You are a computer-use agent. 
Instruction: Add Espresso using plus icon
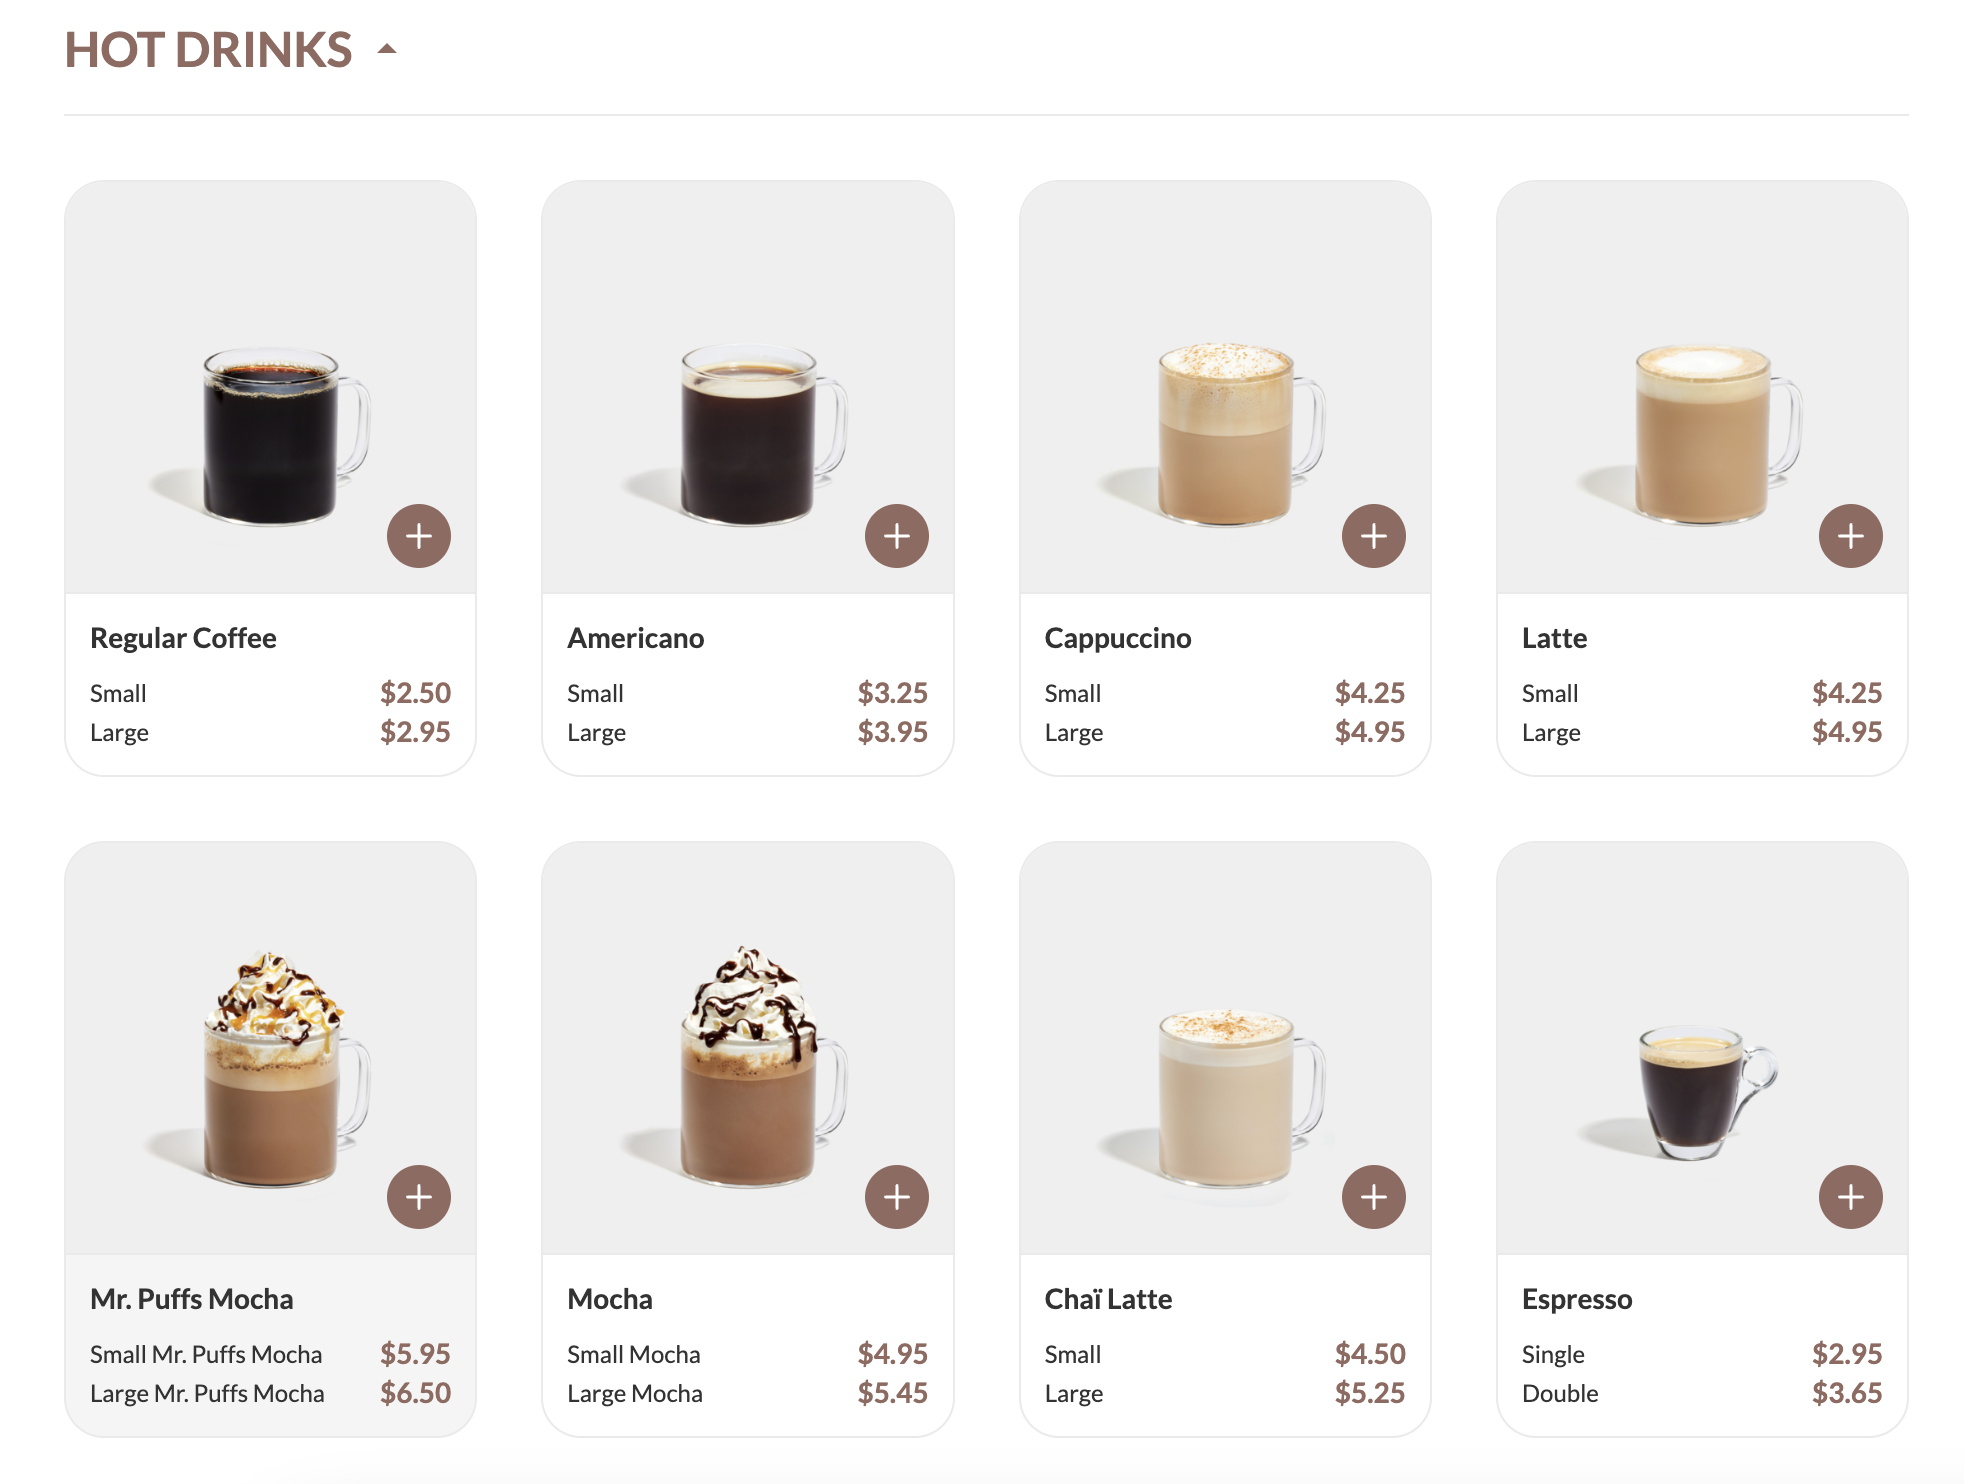(x=1850, y=1197)
